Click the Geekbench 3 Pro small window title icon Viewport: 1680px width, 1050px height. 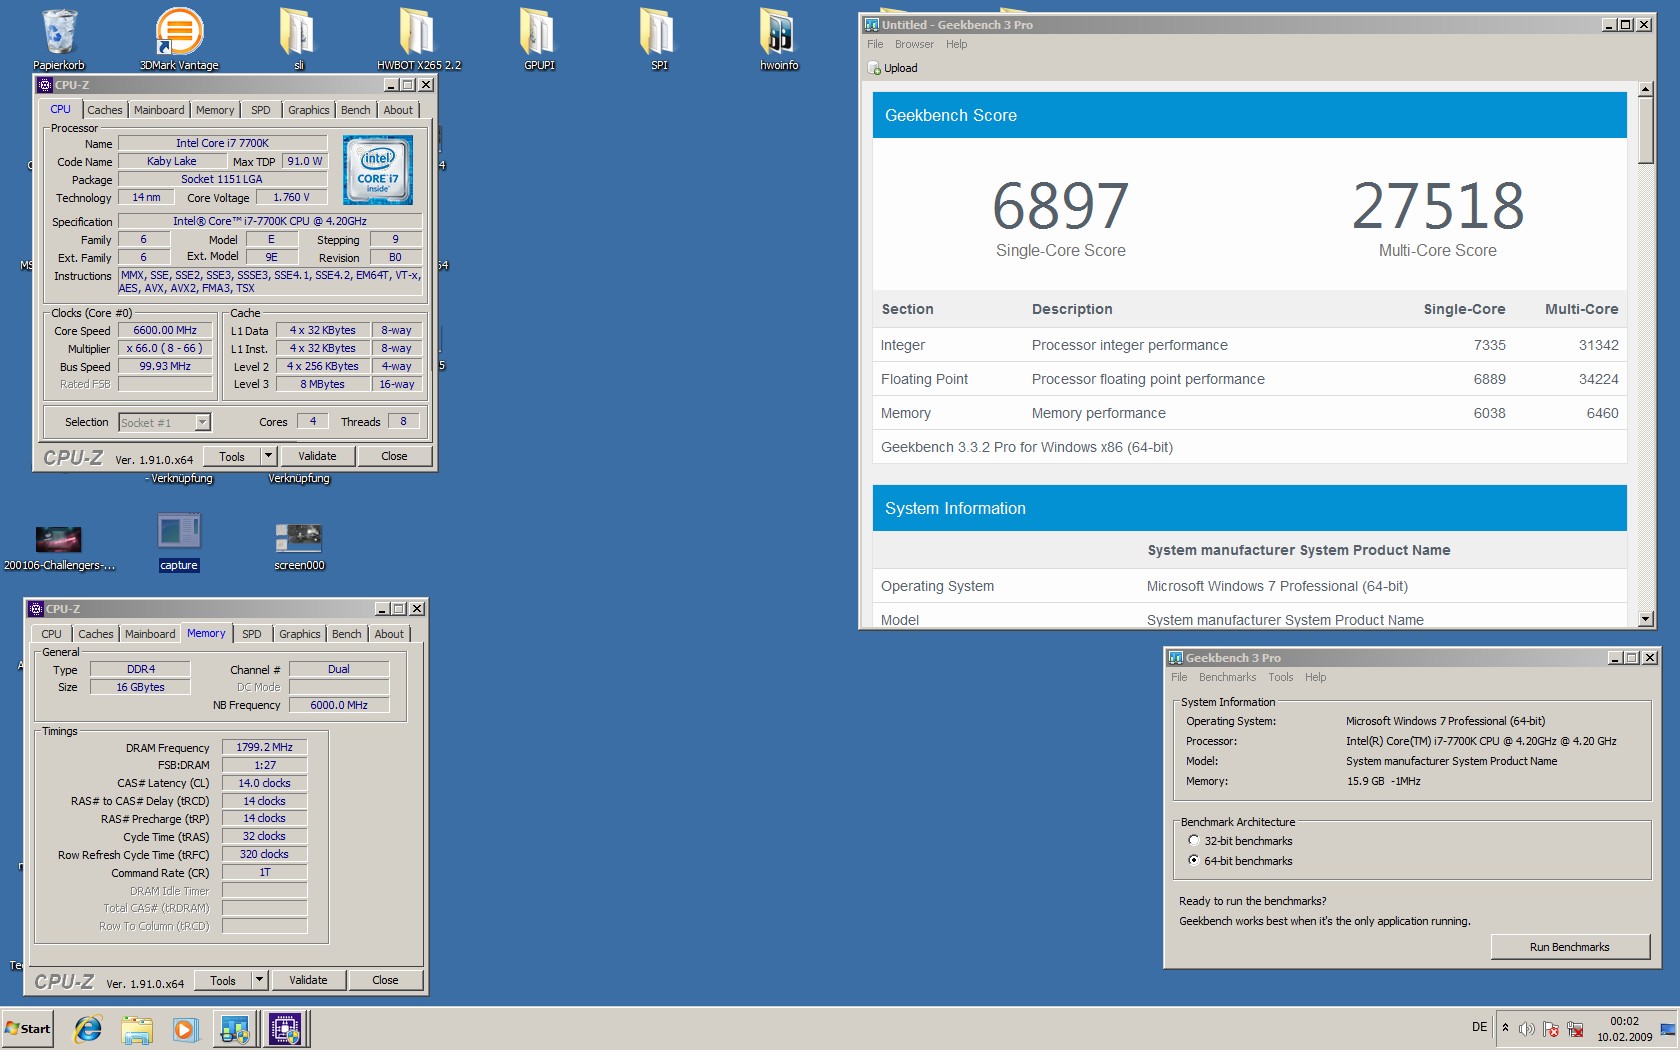pyautogui.click(x=1176, y=658)
